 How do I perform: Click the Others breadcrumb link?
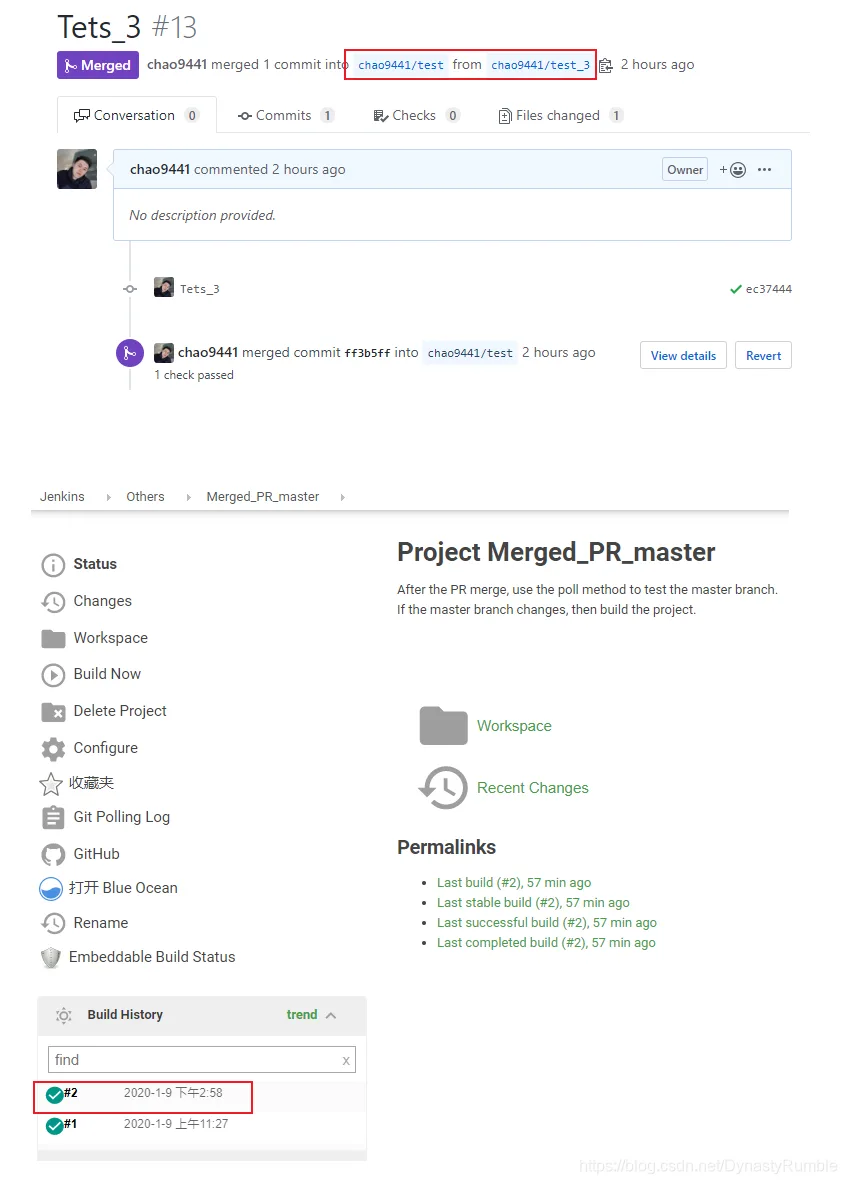[145, 497]
